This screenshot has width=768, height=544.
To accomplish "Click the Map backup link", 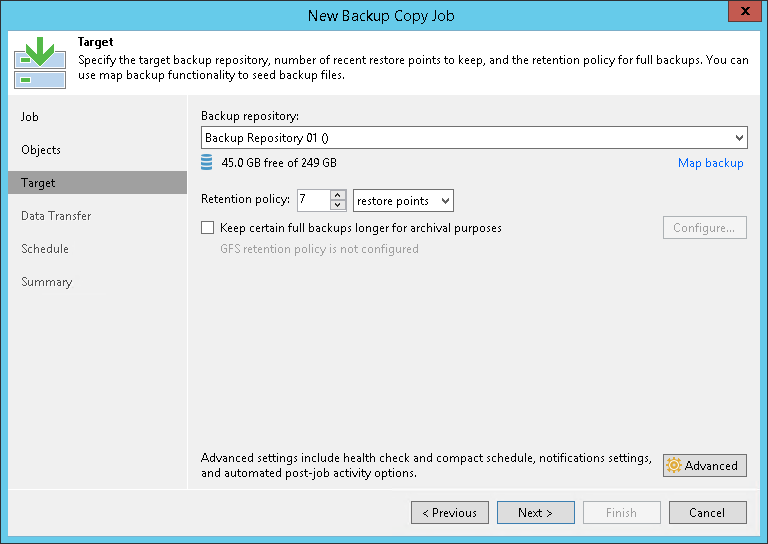I will 710,163.
